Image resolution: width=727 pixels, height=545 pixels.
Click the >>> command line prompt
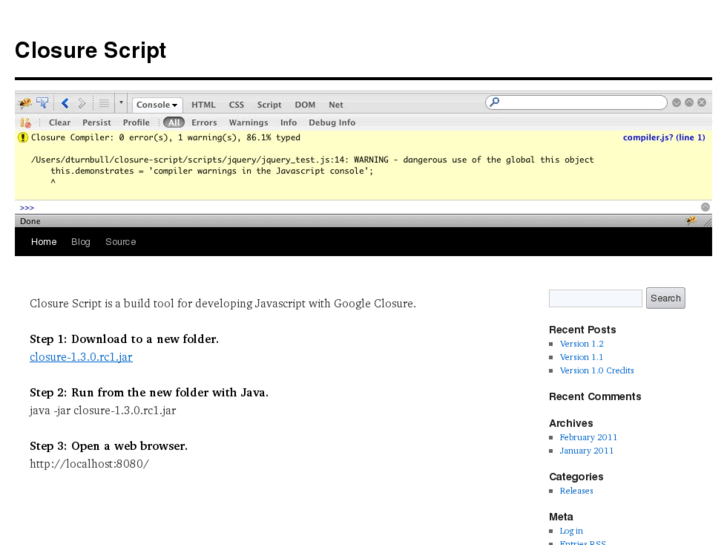[27, 207]
